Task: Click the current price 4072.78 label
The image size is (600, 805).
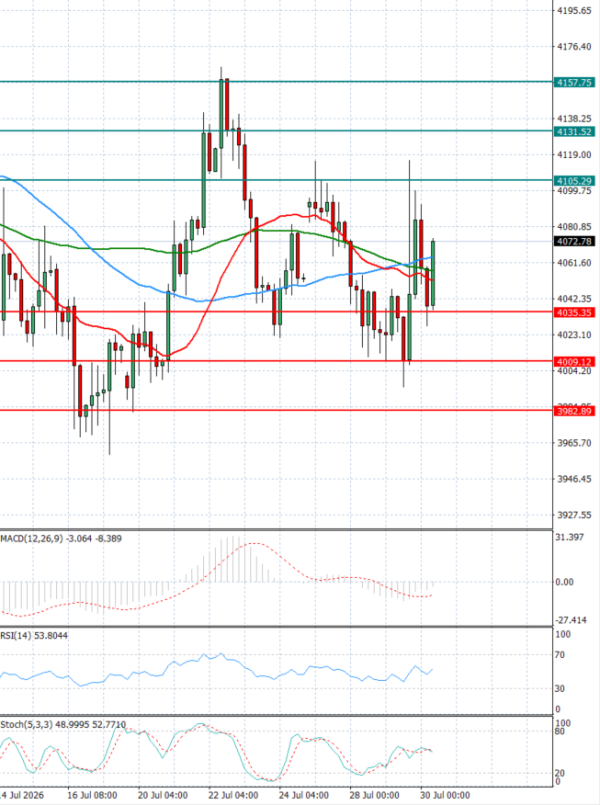Action: (574, 241)
